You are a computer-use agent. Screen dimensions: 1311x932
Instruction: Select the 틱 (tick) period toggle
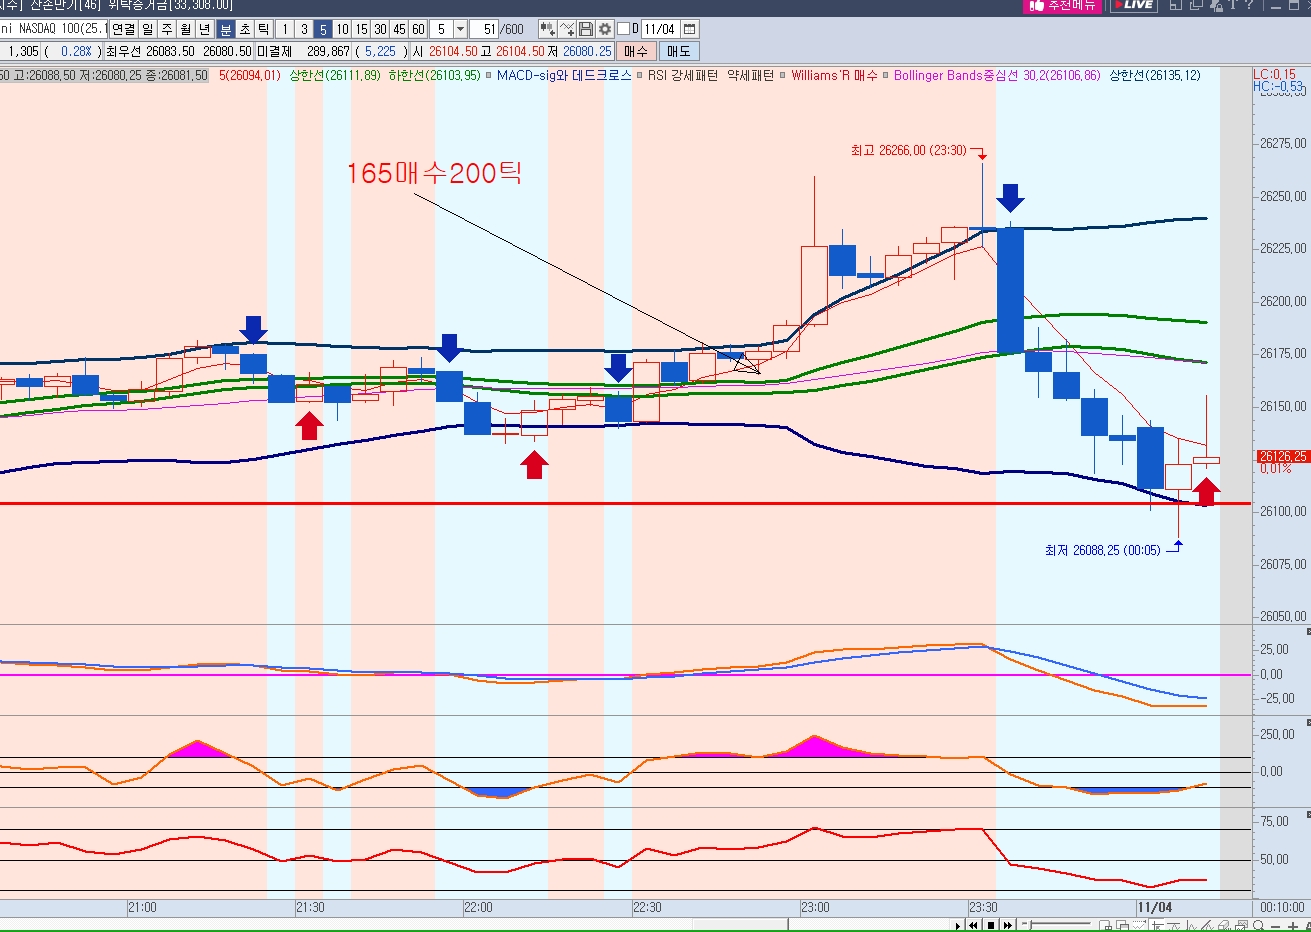pos(263,29)
